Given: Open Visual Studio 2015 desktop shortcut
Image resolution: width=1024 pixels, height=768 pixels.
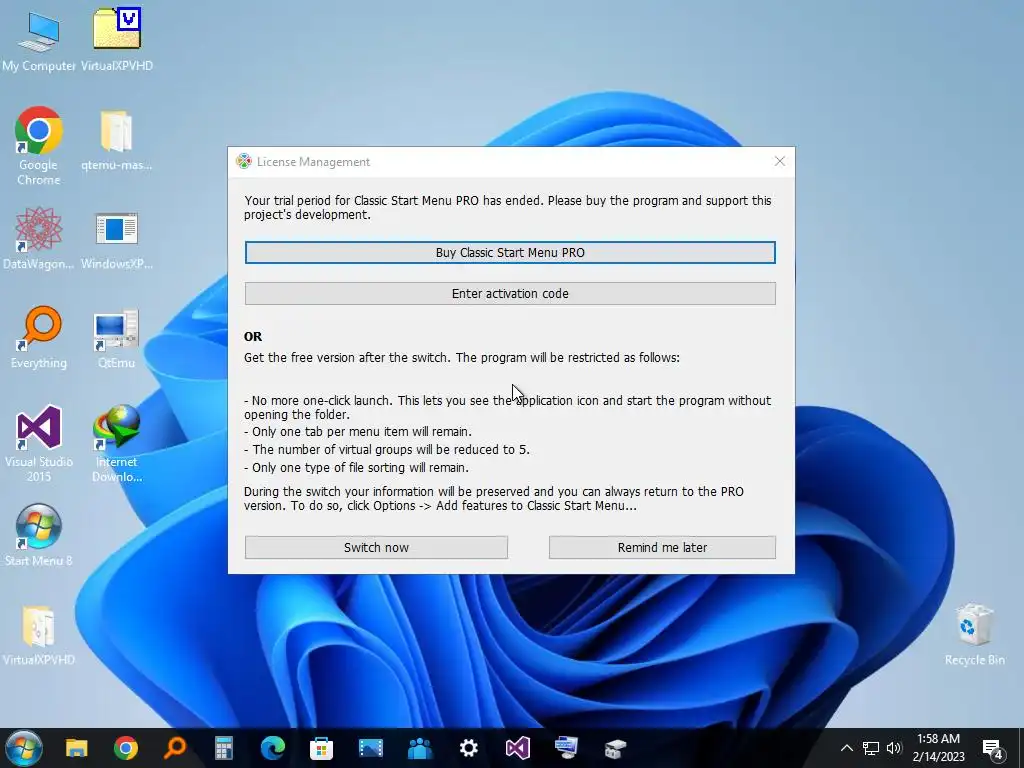Looking at the screenshot, I should click(39, 443).
